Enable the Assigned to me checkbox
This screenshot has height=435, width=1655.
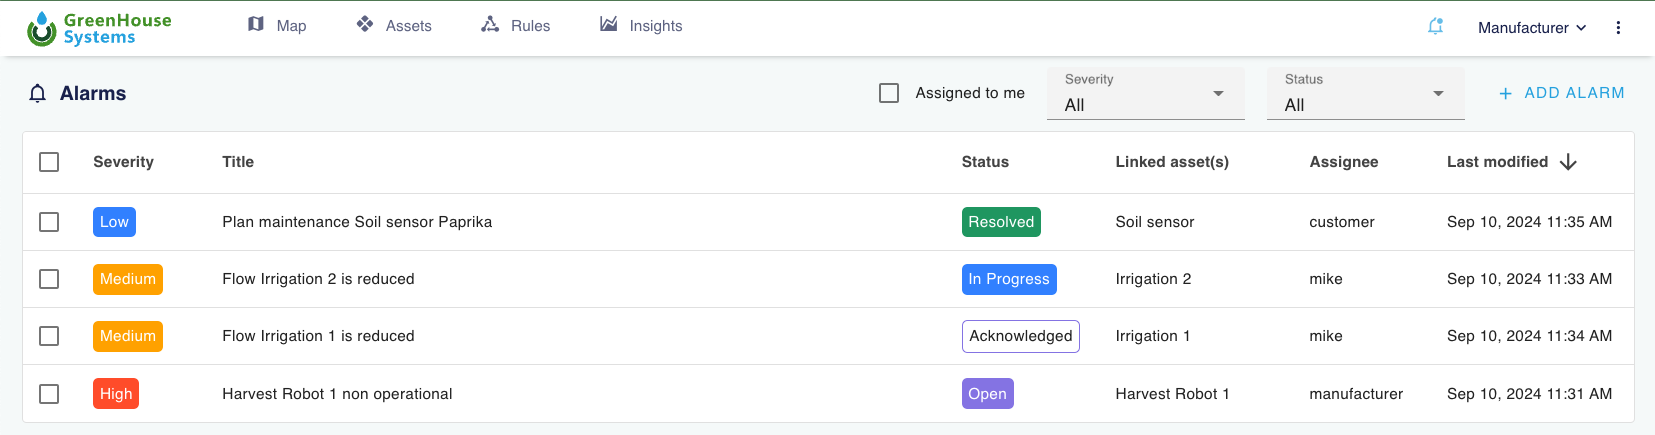pos(889,93)
